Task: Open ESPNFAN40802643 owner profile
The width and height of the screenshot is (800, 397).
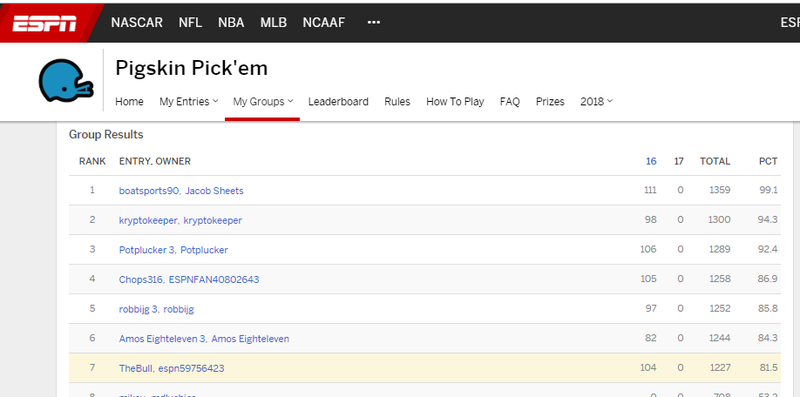Action: point(214,280)
